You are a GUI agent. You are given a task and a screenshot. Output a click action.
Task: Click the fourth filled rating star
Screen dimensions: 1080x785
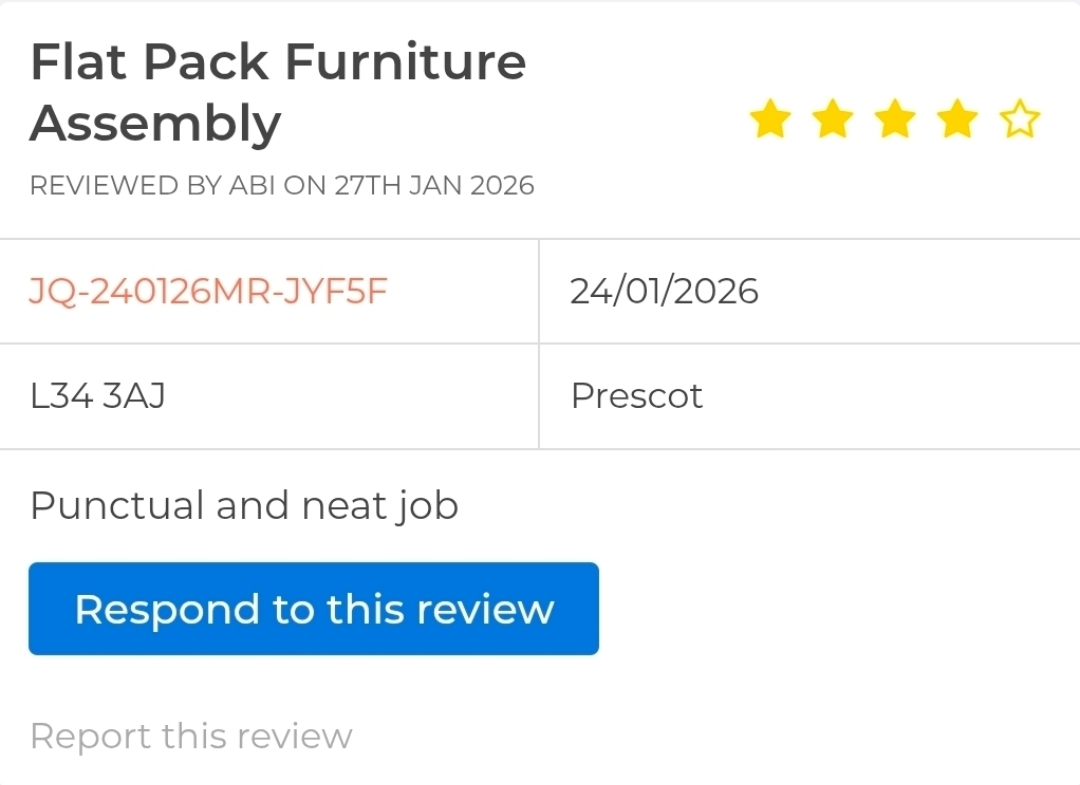click(x=957, y=121)
